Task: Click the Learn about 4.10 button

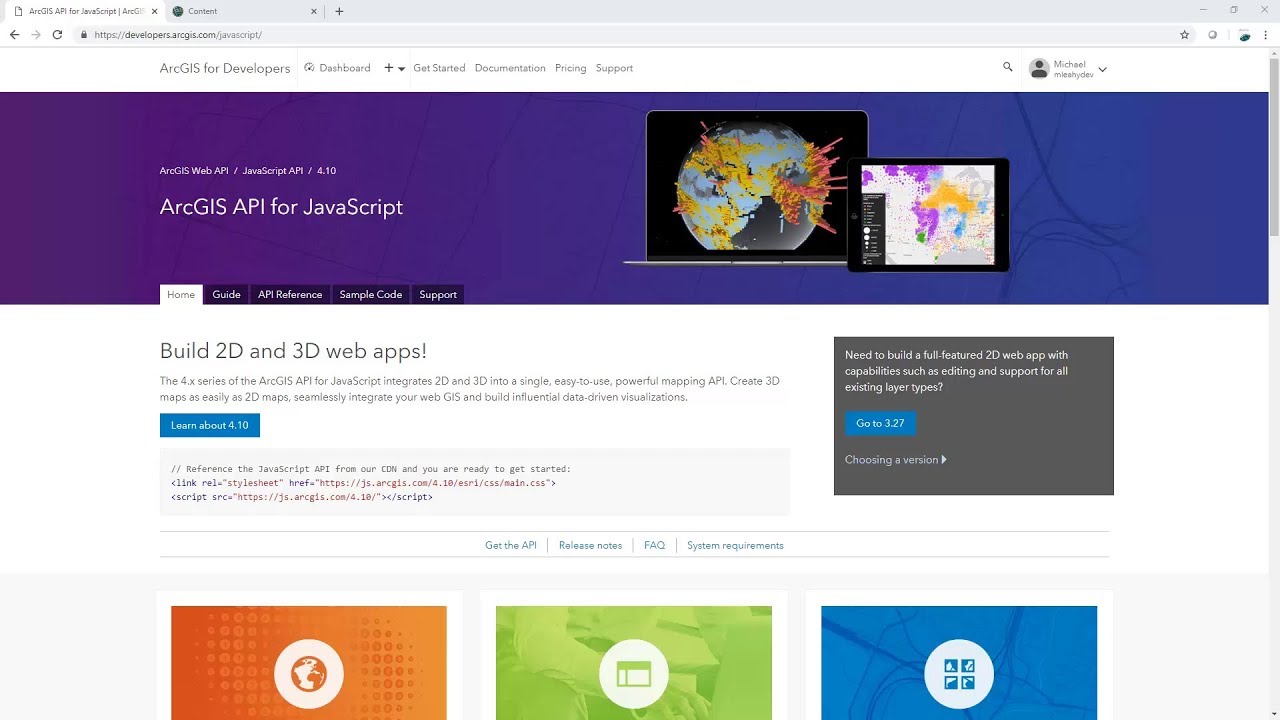Action: pos(210,425)
